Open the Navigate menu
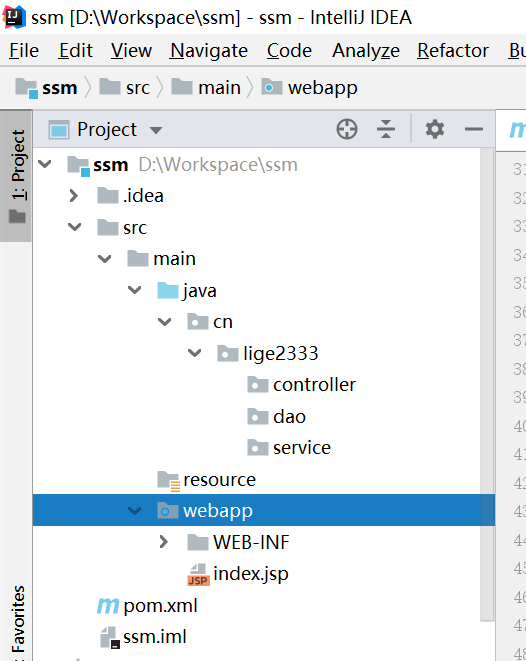526x661 pixels. 209,51
